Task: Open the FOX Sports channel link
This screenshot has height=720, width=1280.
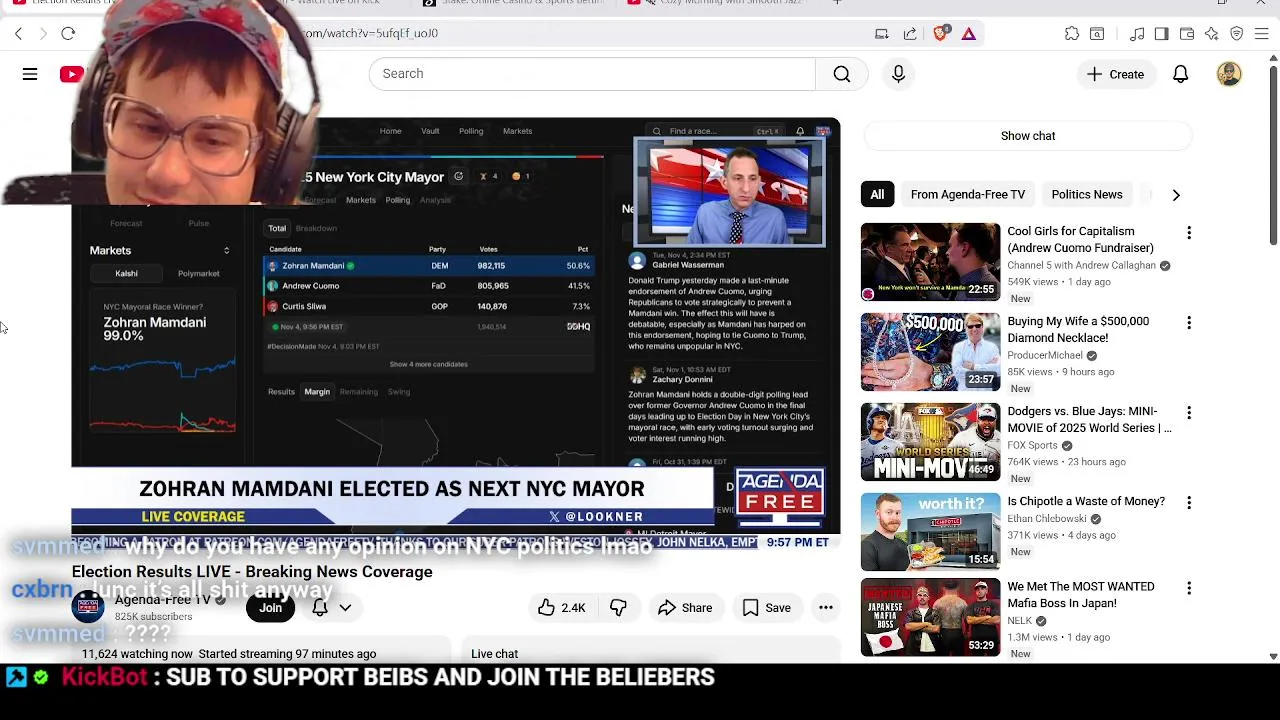Action: [1032, 446]
